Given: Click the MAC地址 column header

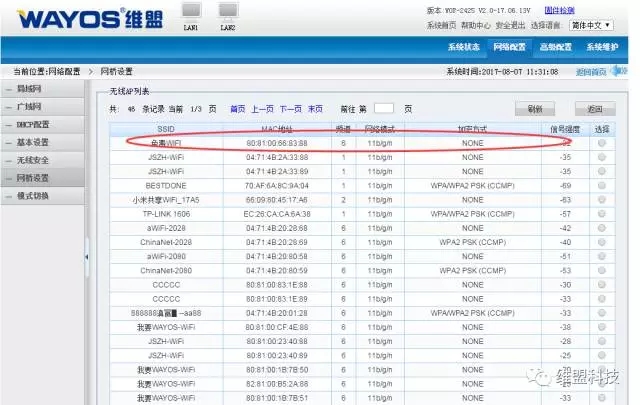Looking at the screenshot, I should 277,129.
